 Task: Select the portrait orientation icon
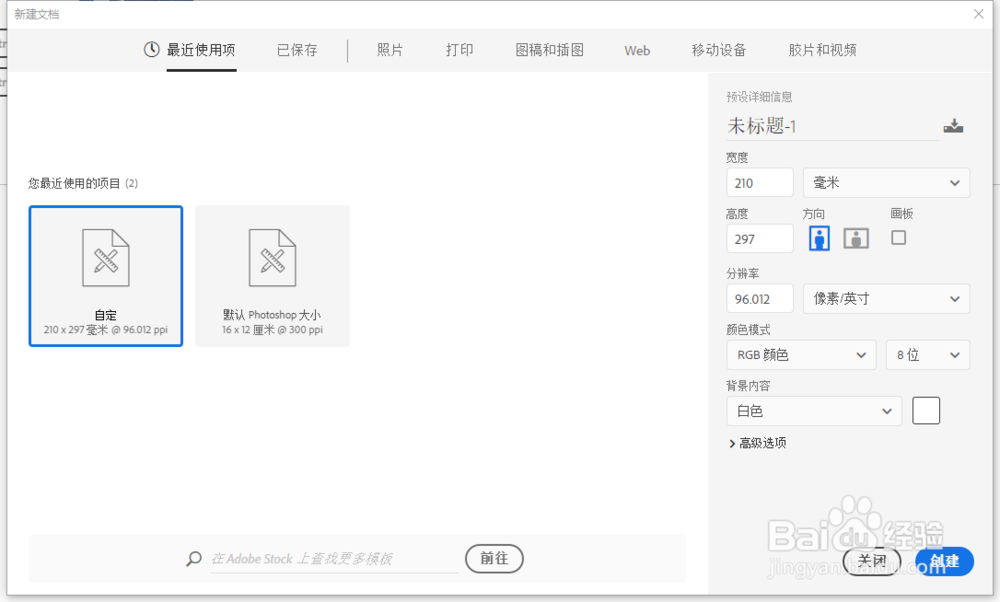[x=819, y=238]
